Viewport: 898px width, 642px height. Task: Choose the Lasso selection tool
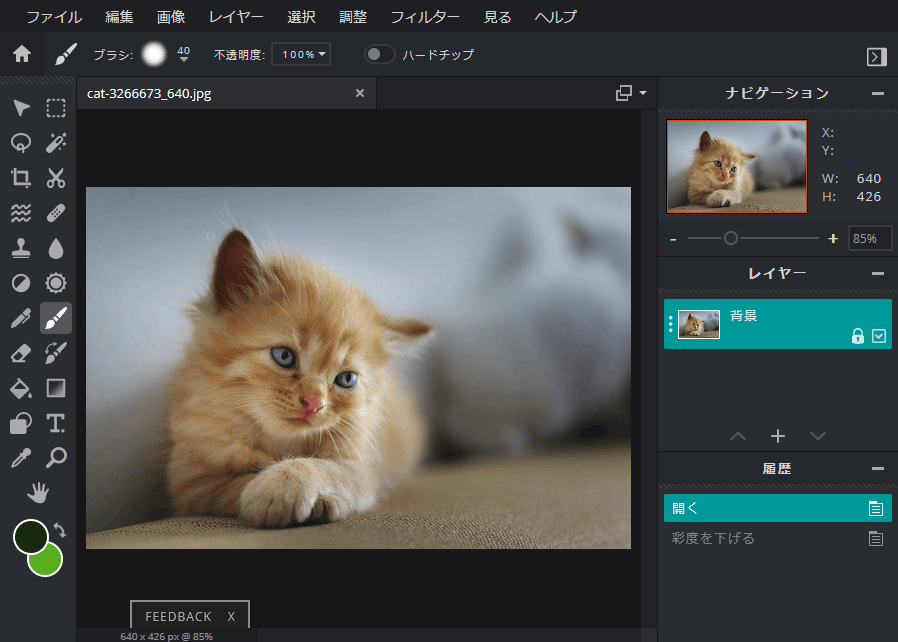point(20,143)
